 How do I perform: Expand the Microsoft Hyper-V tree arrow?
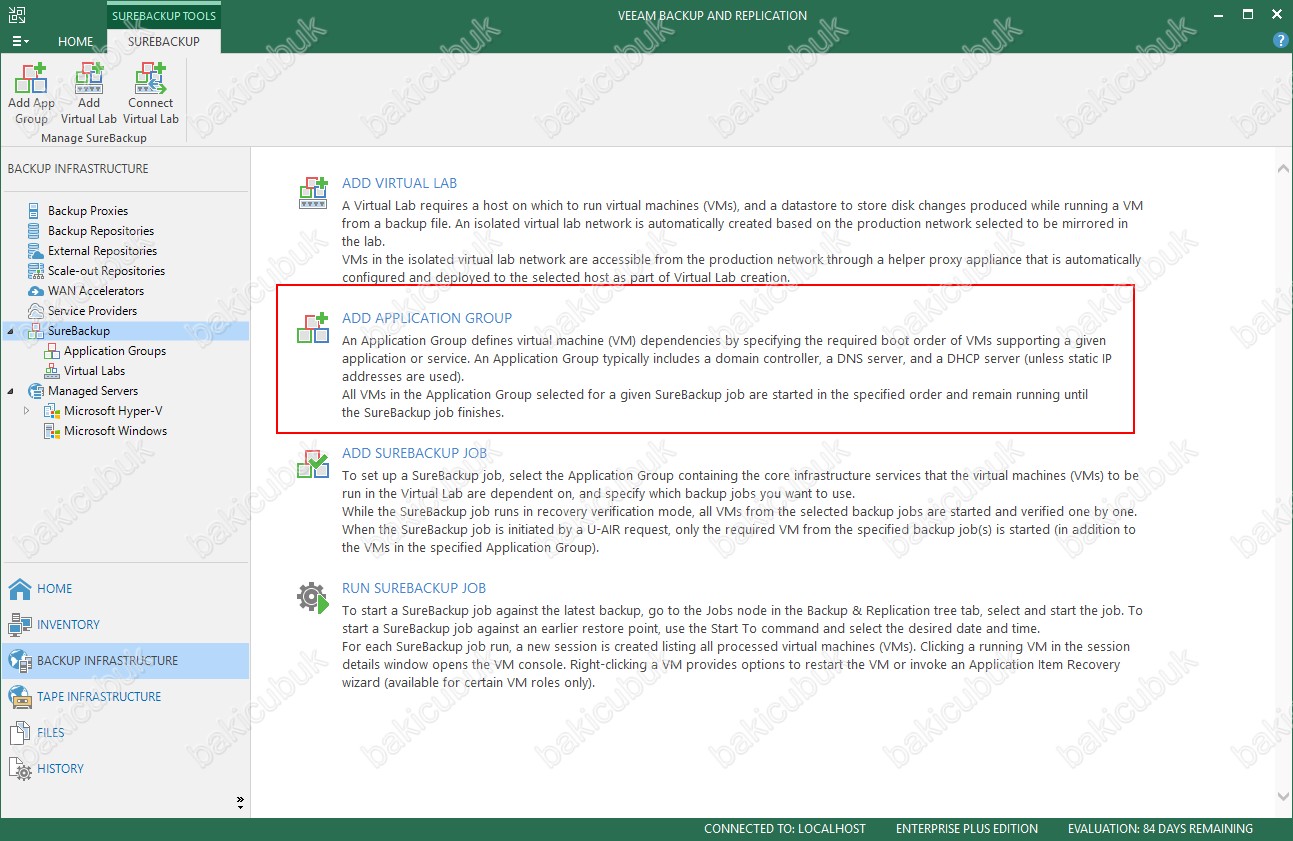[27, 411]
